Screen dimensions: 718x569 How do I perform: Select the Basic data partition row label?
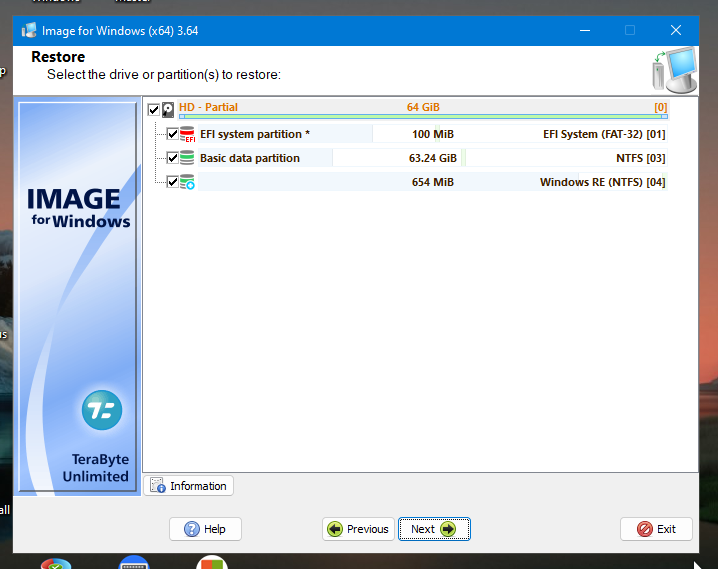(250, 158)
